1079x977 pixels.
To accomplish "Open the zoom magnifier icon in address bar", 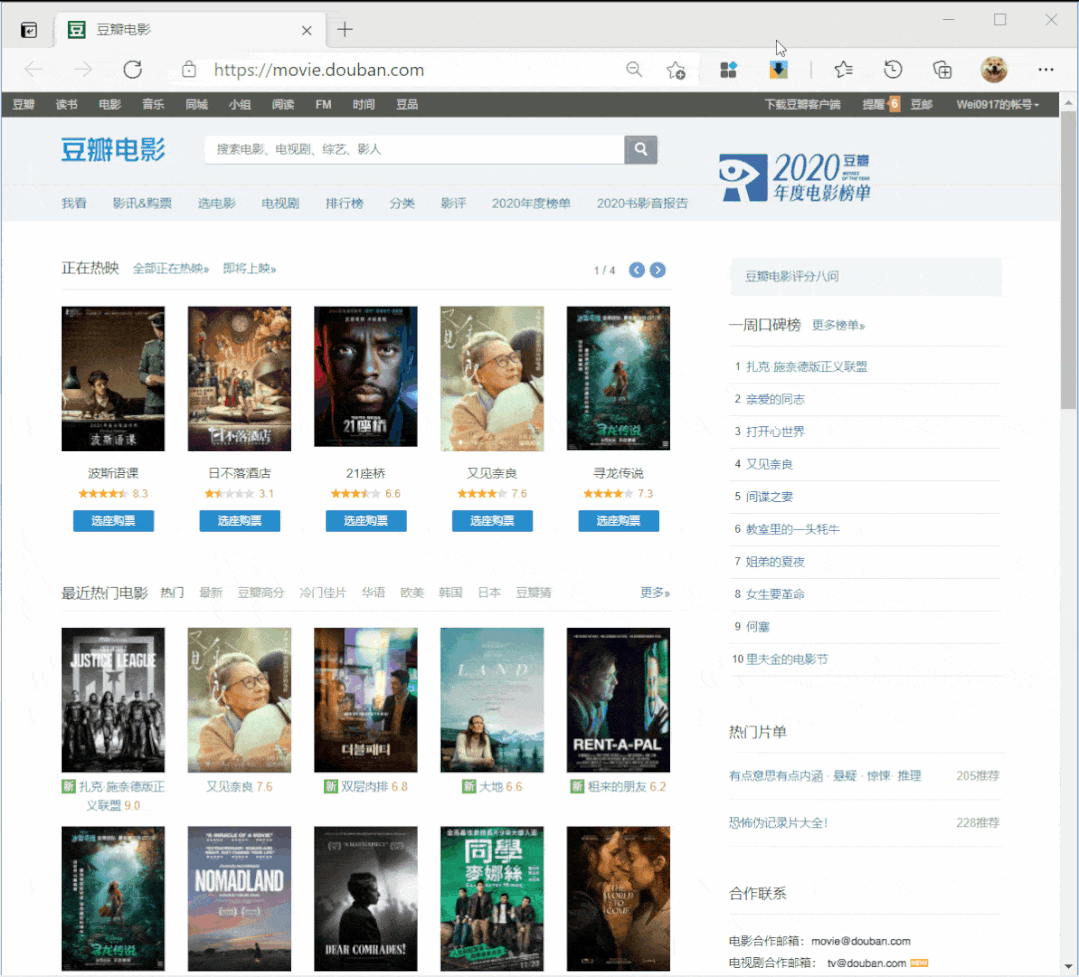I will (634, 70).
